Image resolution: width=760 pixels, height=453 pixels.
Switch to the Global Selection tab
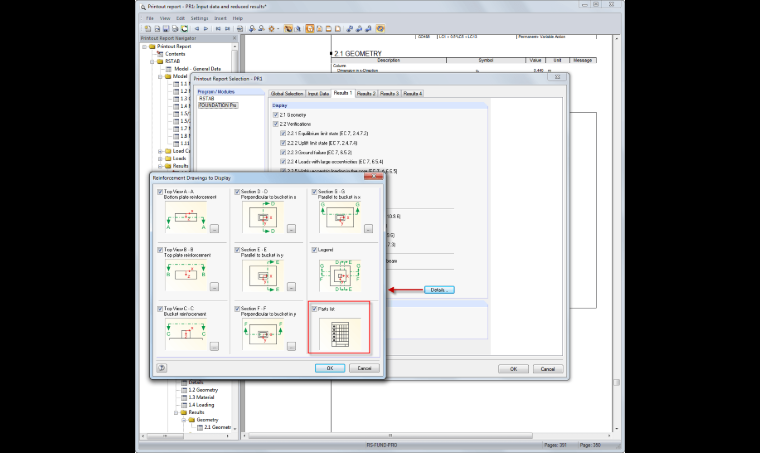point(287,94)
